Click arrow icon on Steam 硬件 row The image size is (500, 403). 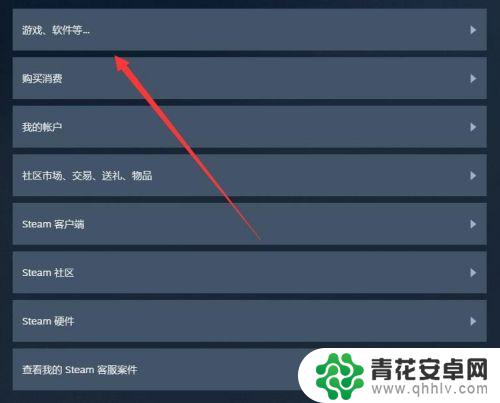pyautogui.click(x=473, y=321)
